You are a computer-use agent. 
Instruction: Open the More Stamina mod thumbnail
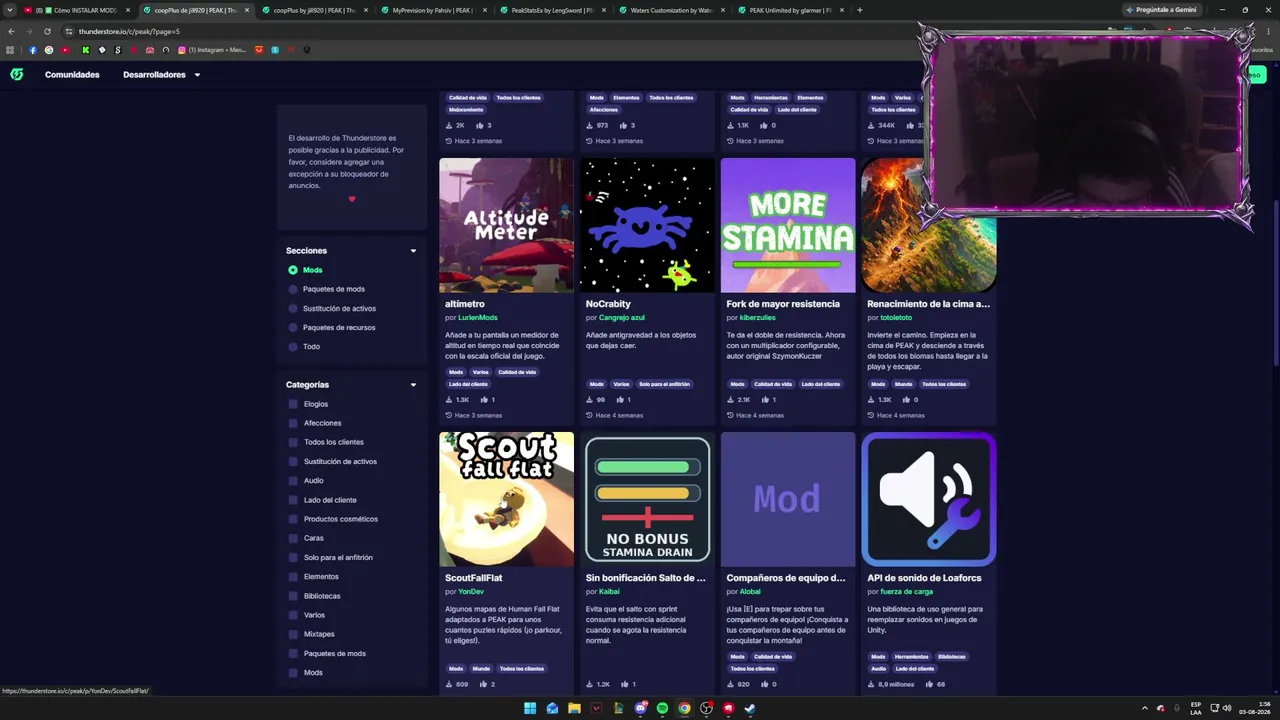pos(788,225)
